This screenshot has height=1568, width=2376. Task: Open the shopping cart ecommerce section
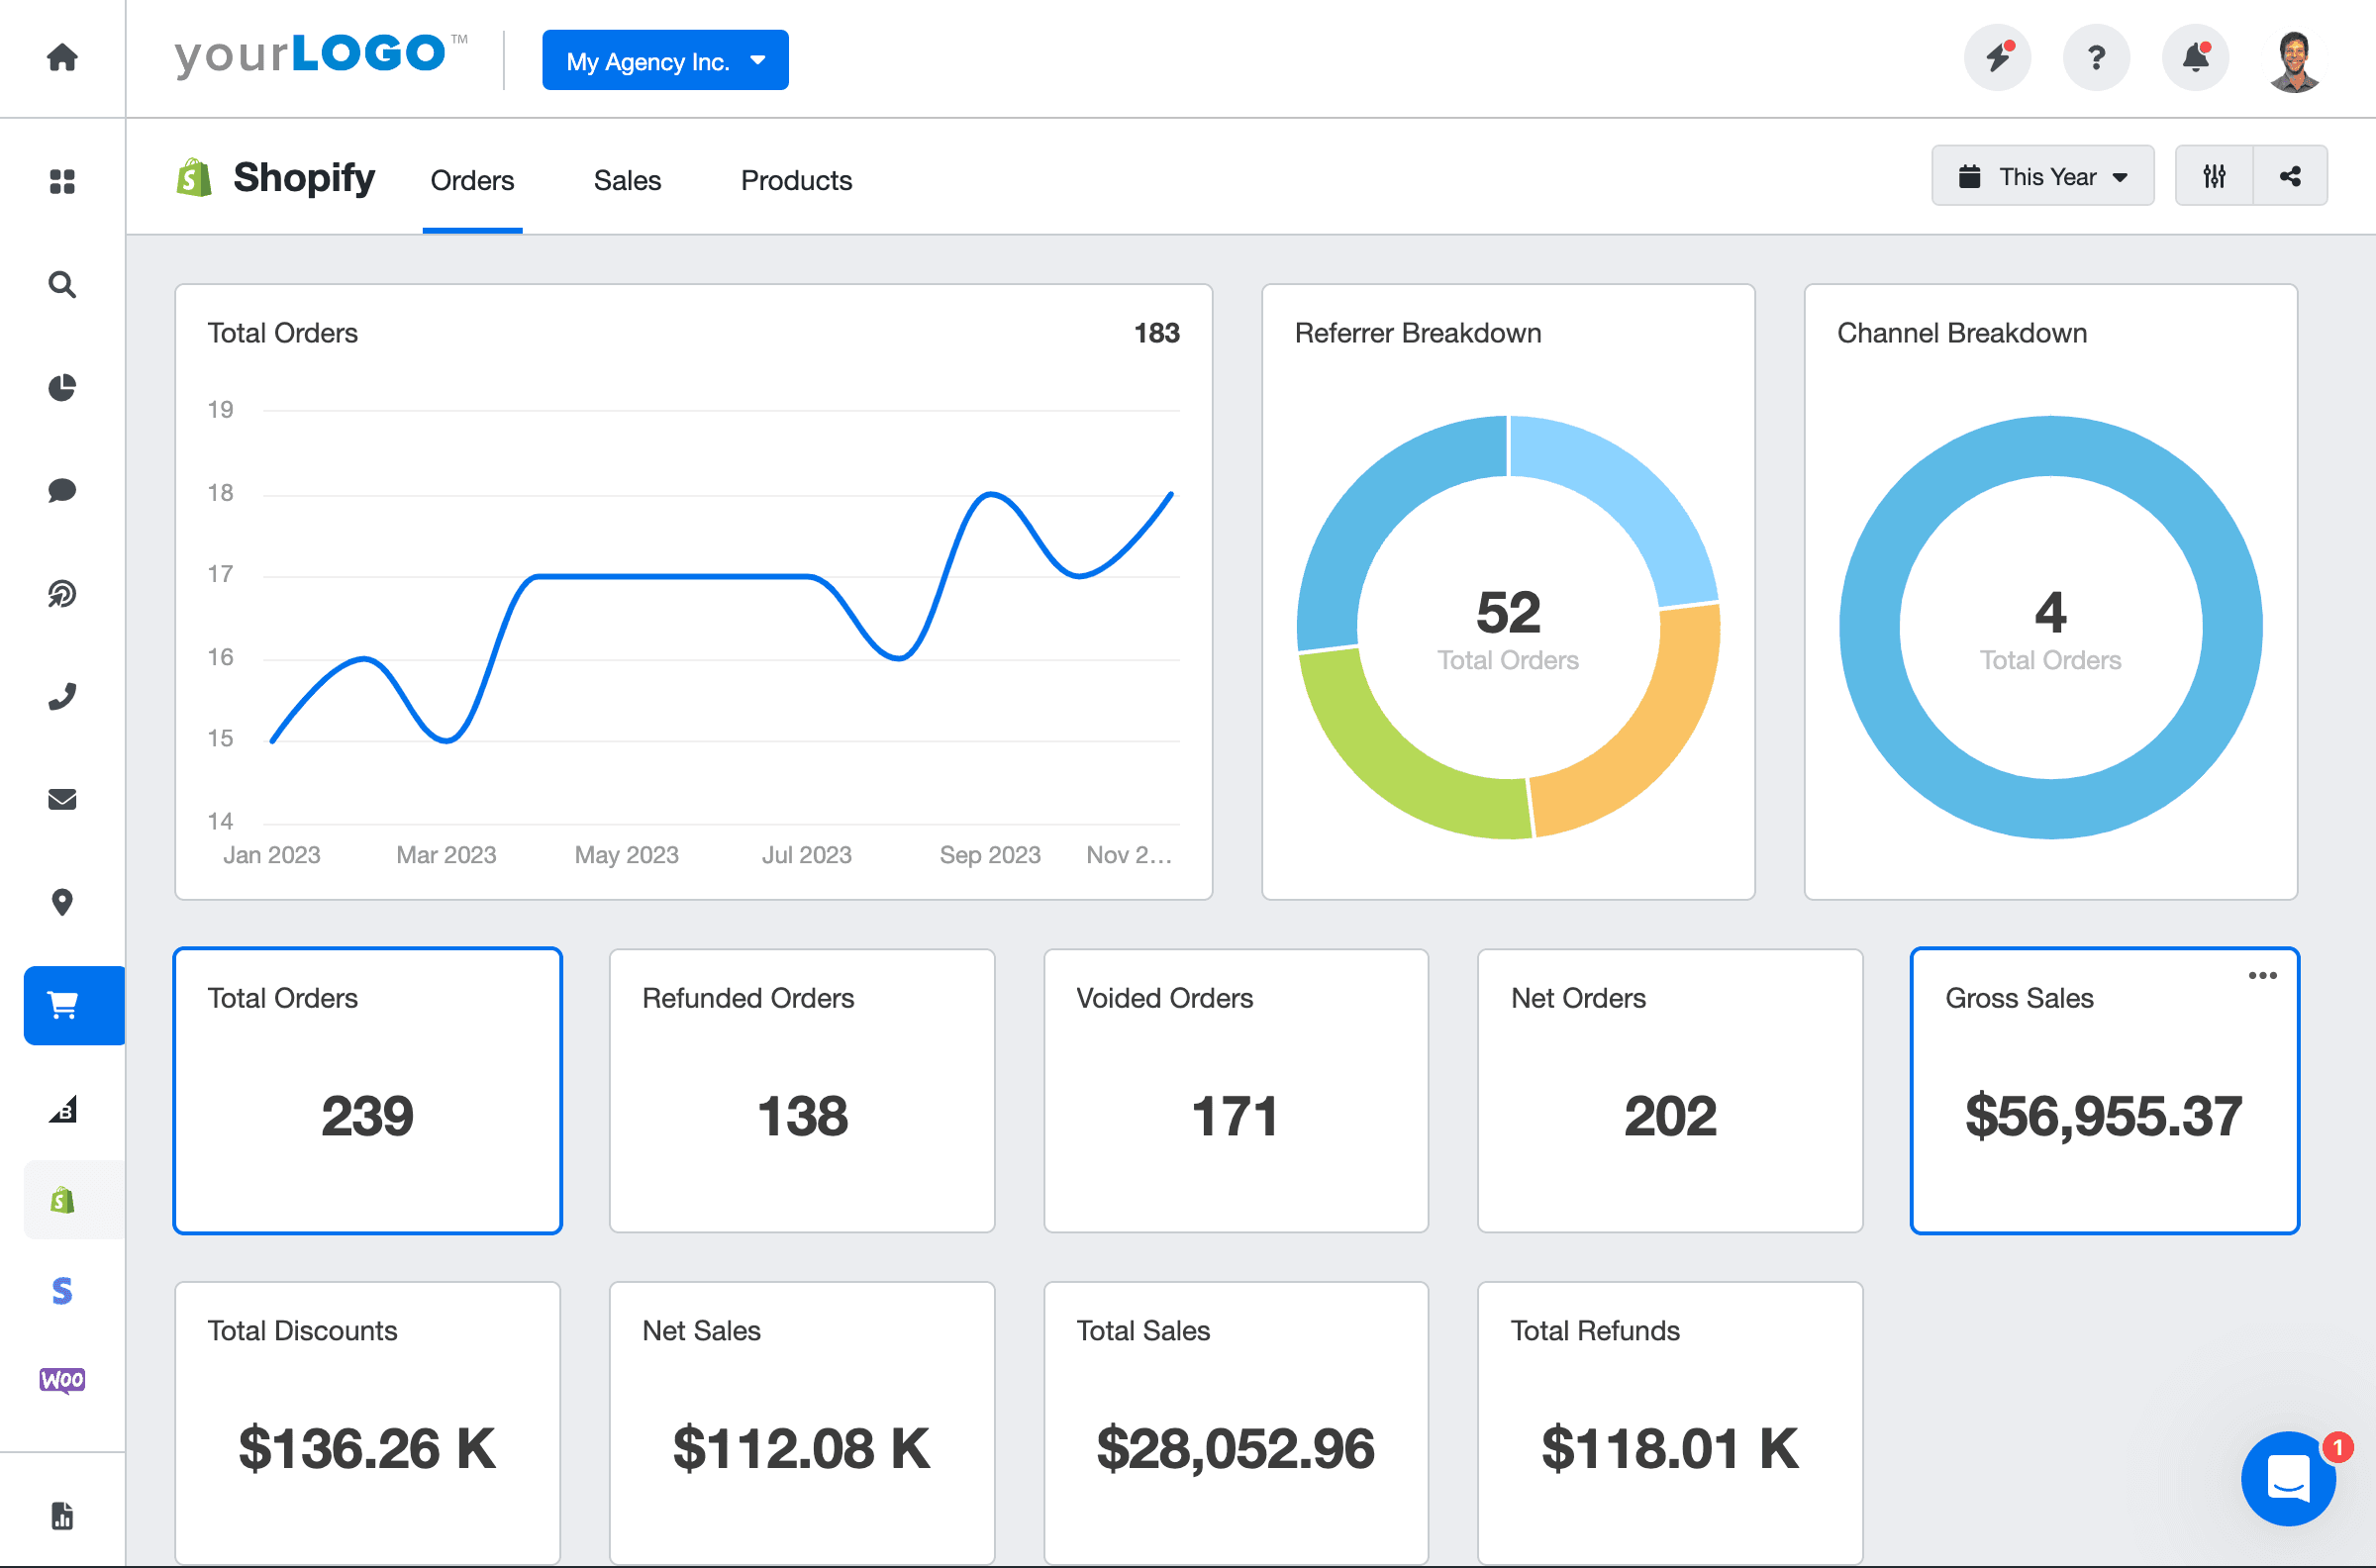[x=62, y=1005]
